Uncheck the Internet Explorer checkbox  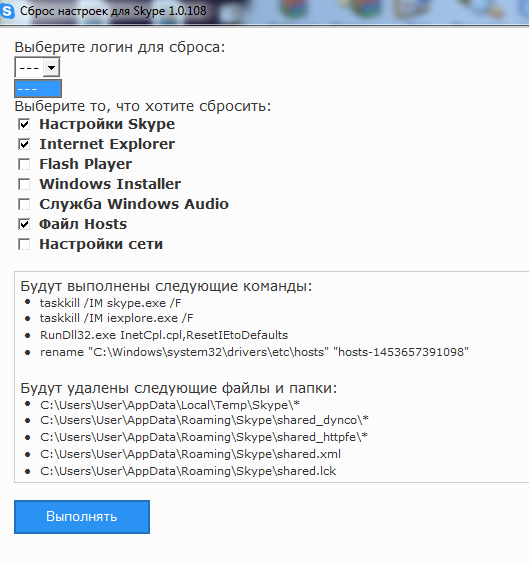pos(24,144)
